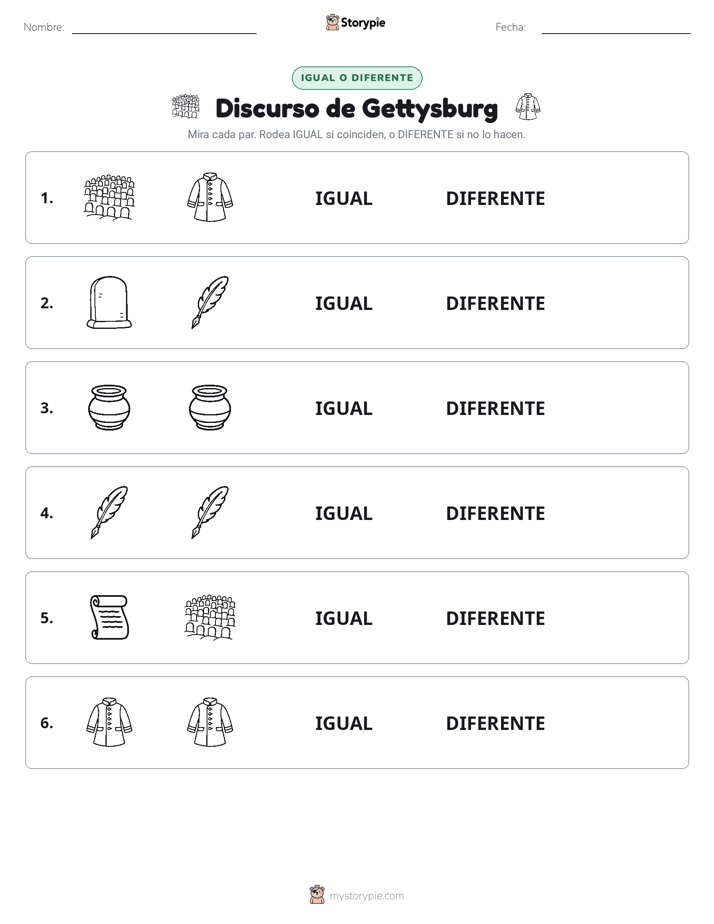Click the Storypie logo at top
The height and width of the screenshot is (924, 714).
(356, 22)
